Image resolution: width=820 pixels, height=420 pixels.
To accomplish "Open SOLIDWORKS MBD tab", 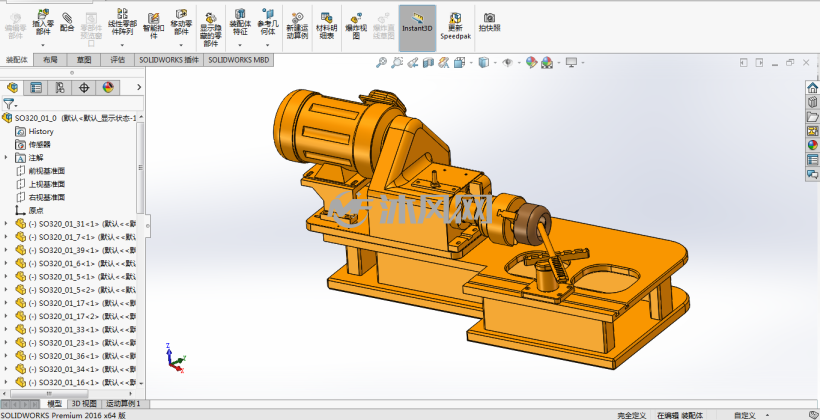I will pos(238,60).
